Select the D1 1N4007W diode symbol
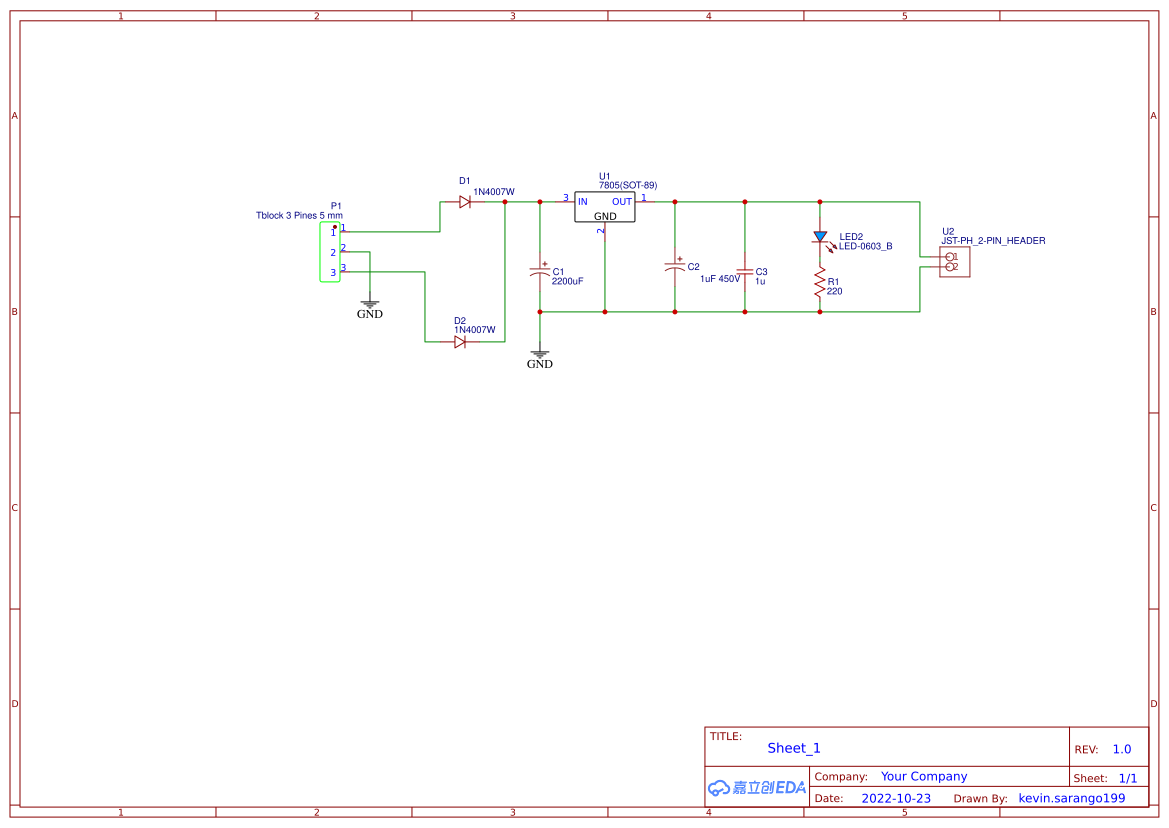Screen dimensions: 1169x828 (x=464, y=200)
